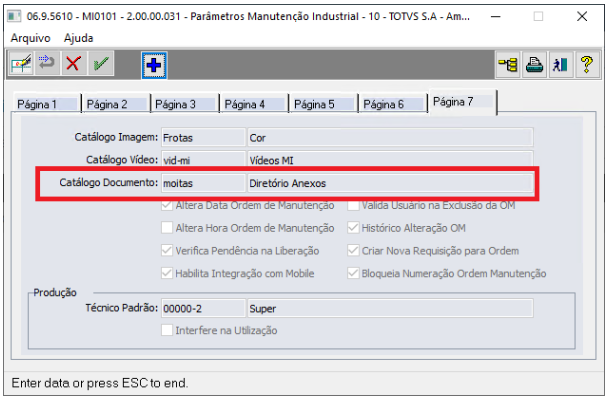608x400 pixels.
Task: Click the Vídeos MI description field
Action: click(390, 160)
